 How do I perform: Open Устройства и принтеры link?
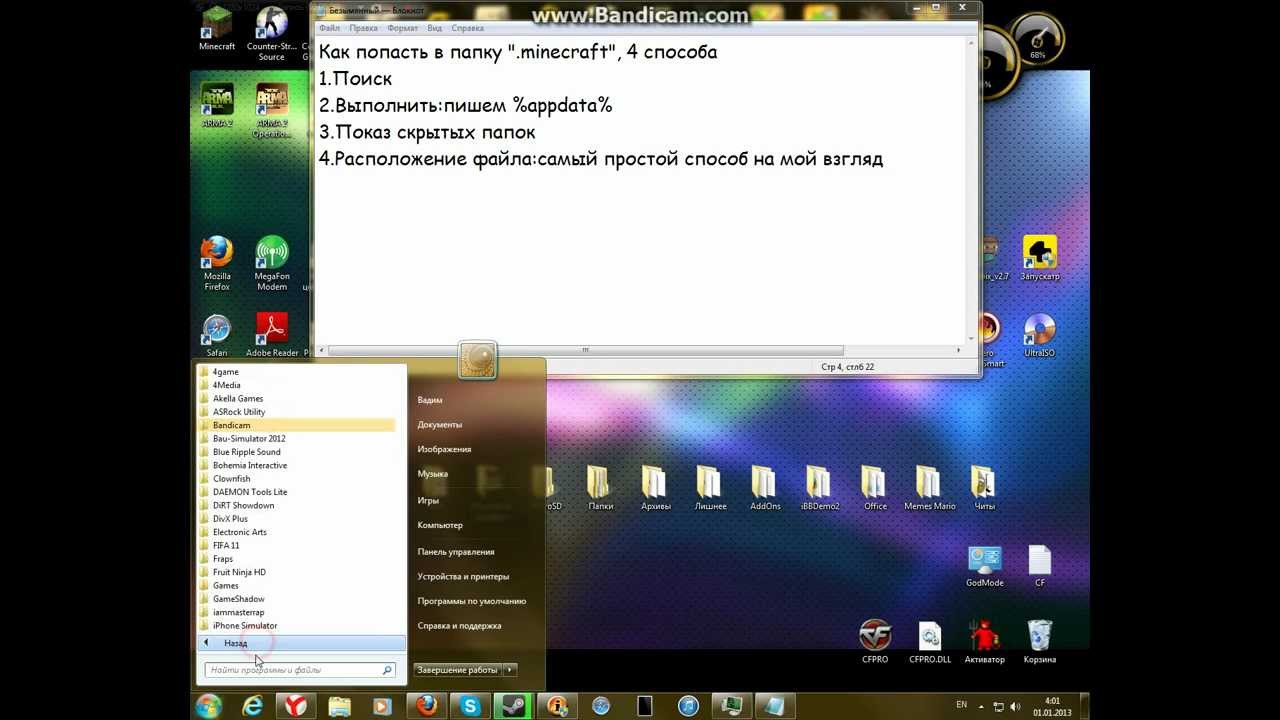click(463, 577)
